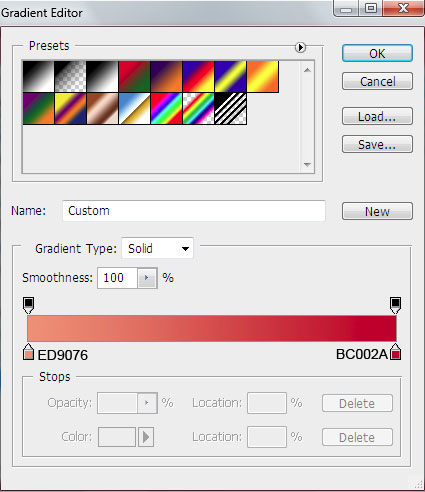Screen dimensions: 425x492
Task: Click New to add gradient preset
Action: click(377, 211)
